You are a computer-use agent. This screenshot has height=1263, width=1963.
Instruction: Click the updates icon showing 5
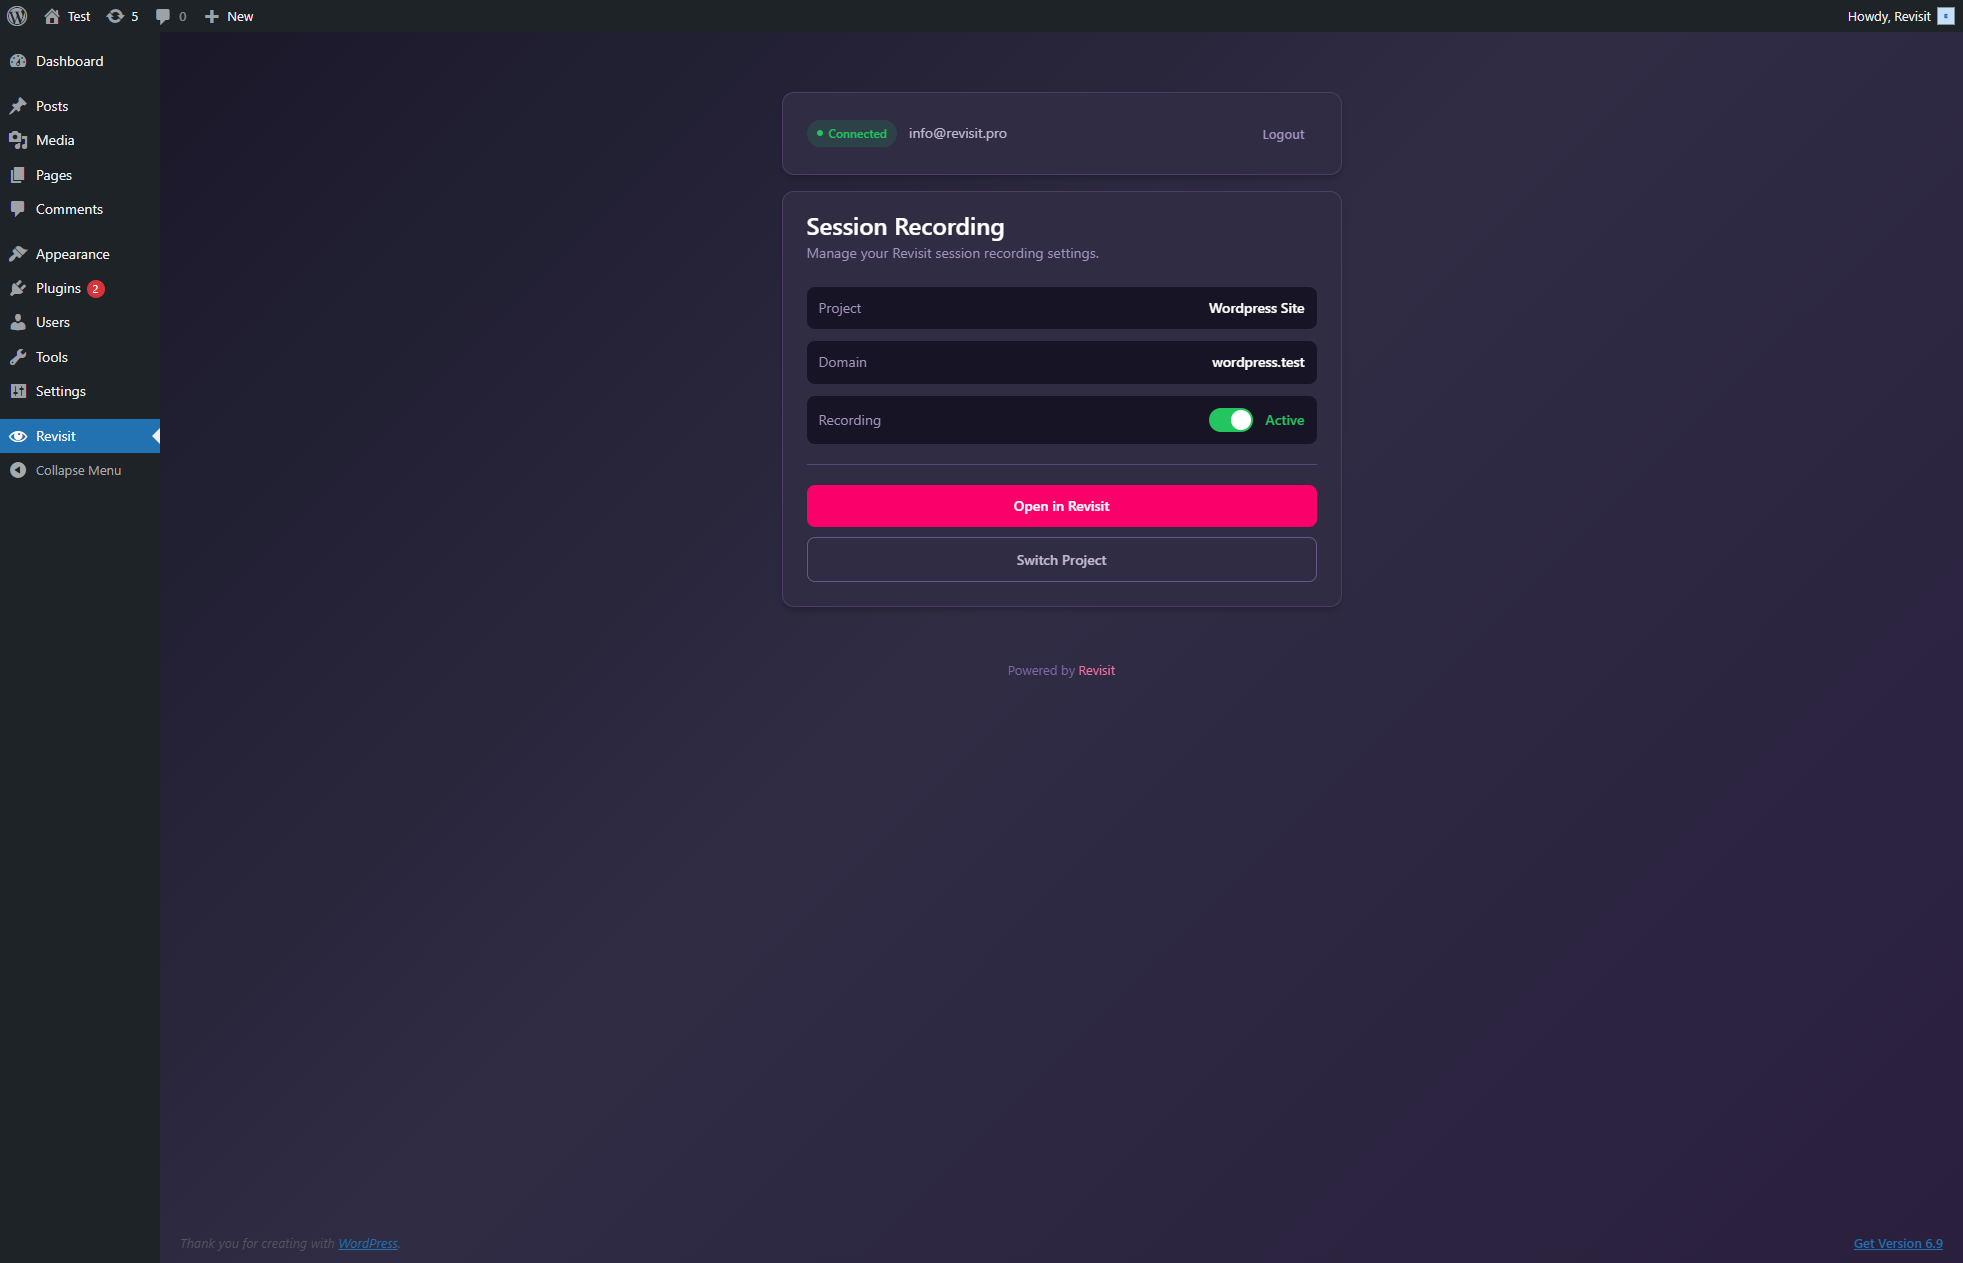click(x=114, y=16)
